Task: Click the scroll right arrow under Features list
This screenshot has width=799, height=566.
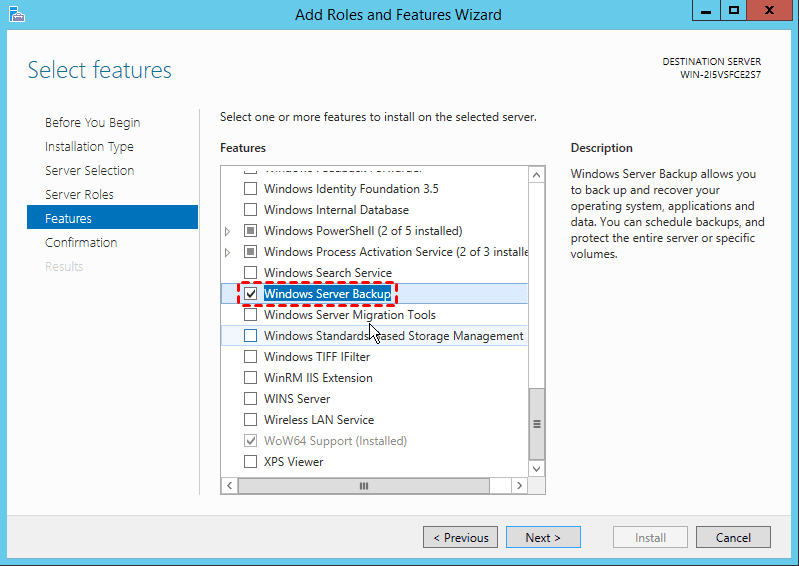Action: coord(519,486)
